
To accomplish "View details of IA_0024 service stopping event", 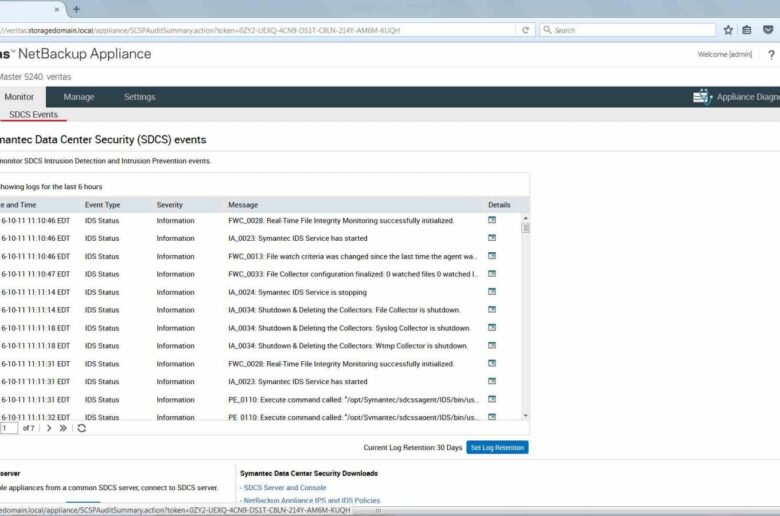I will (491, 292).
